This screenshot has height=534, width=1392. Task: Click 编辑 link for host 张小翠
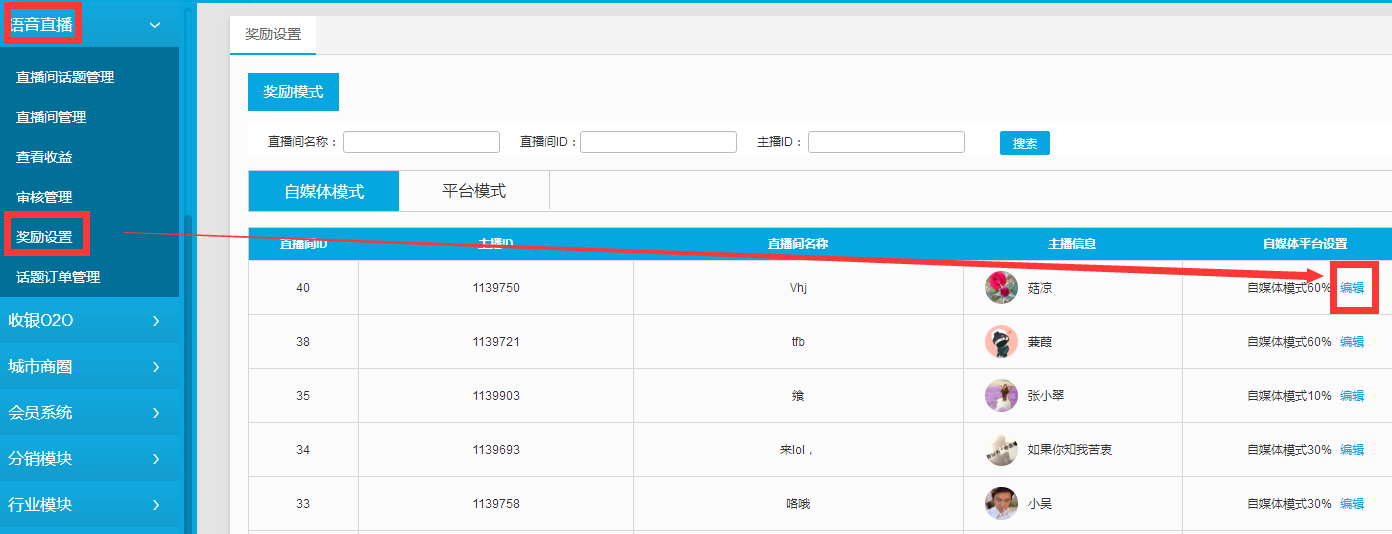point(1352,396)
